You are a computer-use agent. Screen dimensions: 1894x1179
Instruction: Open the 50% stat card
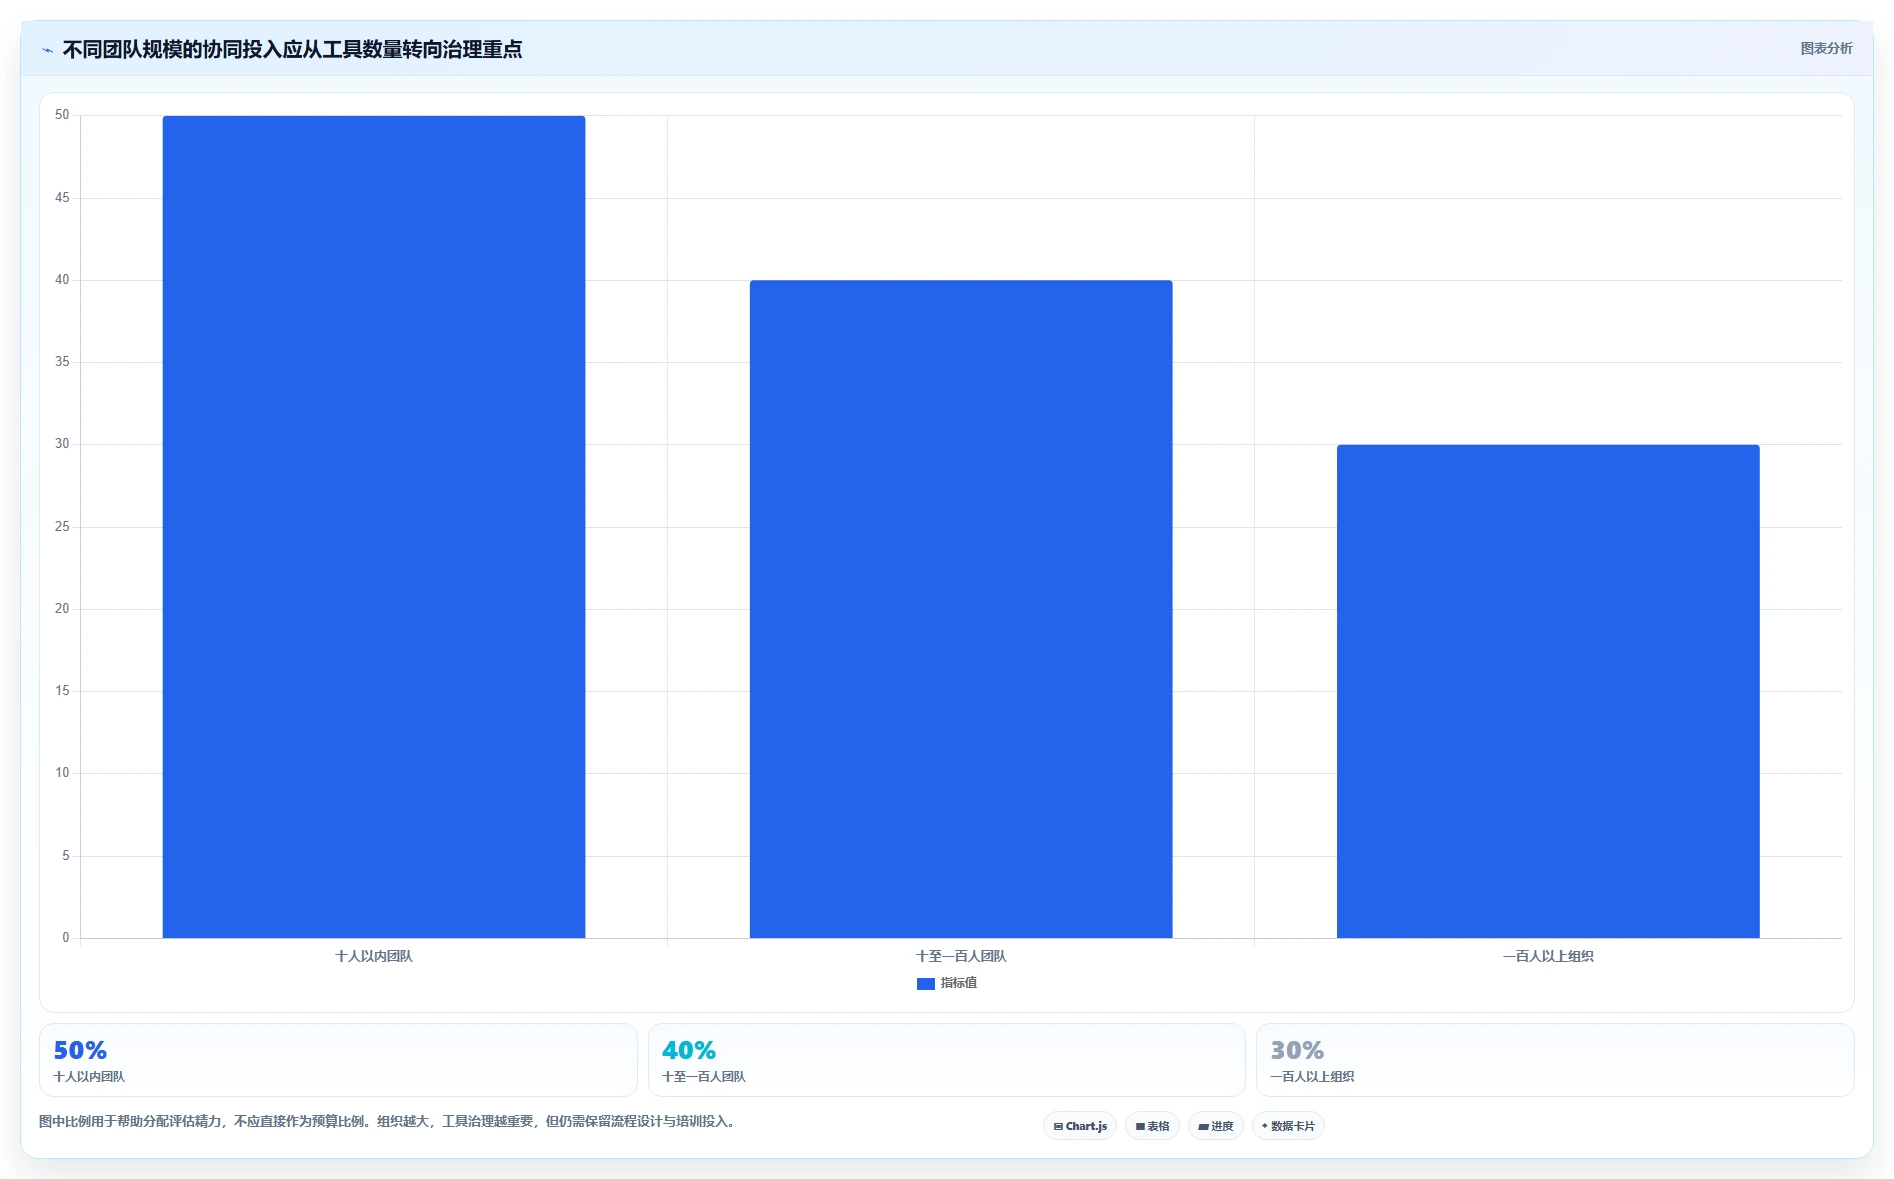coord(338,1060)
